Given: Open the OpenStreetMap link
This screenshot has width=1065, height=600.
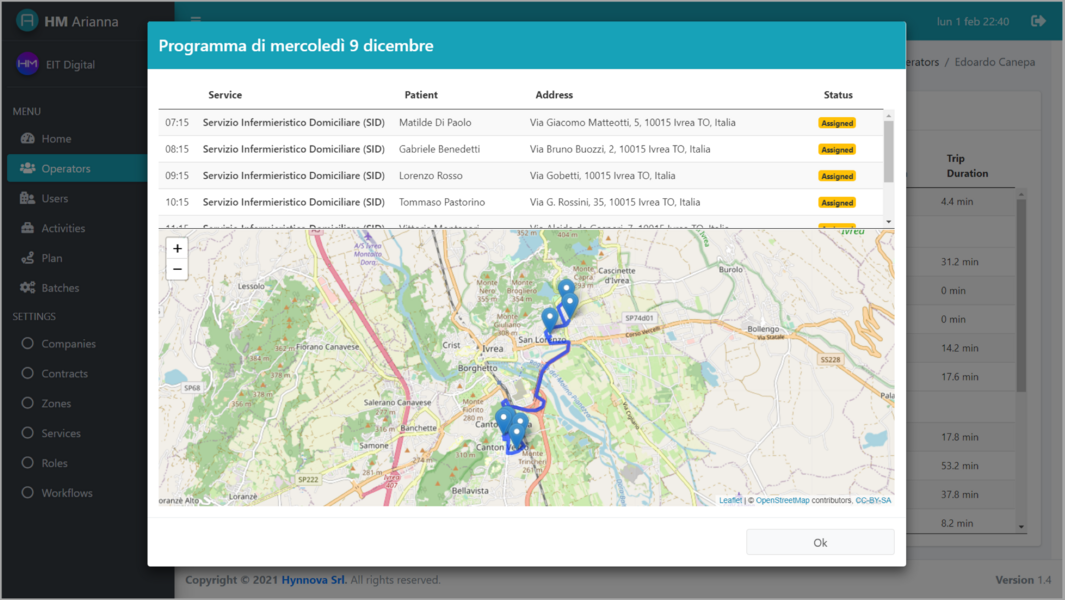Looking at the screenshot, I should tap(782, 500).
